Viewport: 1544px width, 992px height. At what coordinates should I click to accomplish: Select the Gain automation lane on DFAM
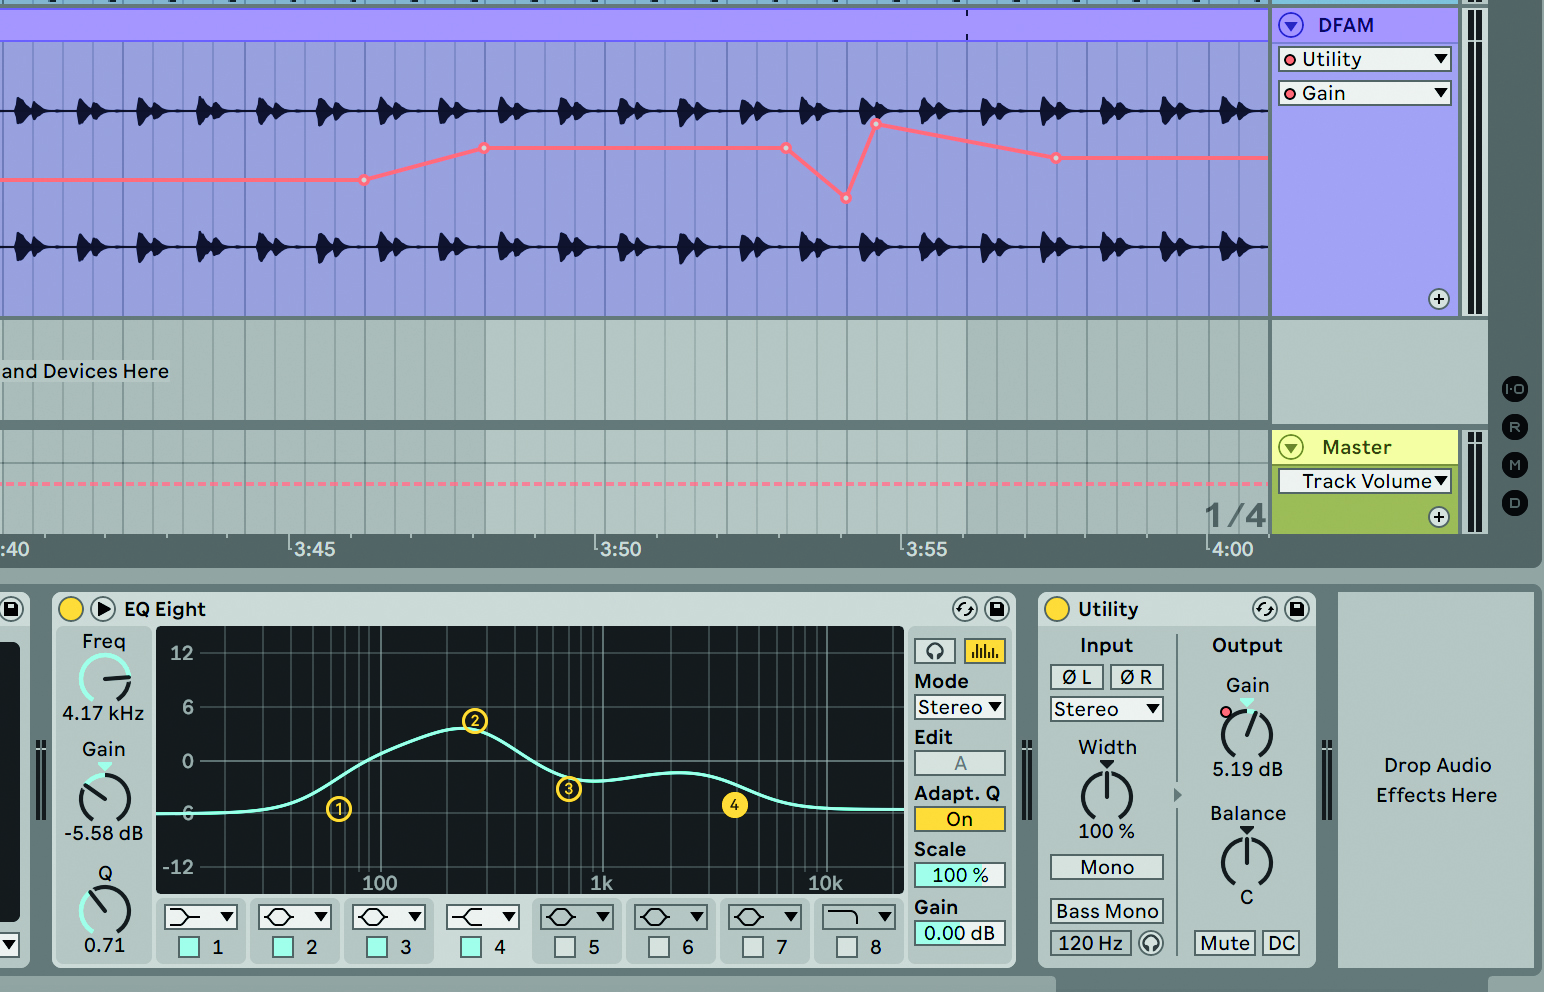point(1364,93)
